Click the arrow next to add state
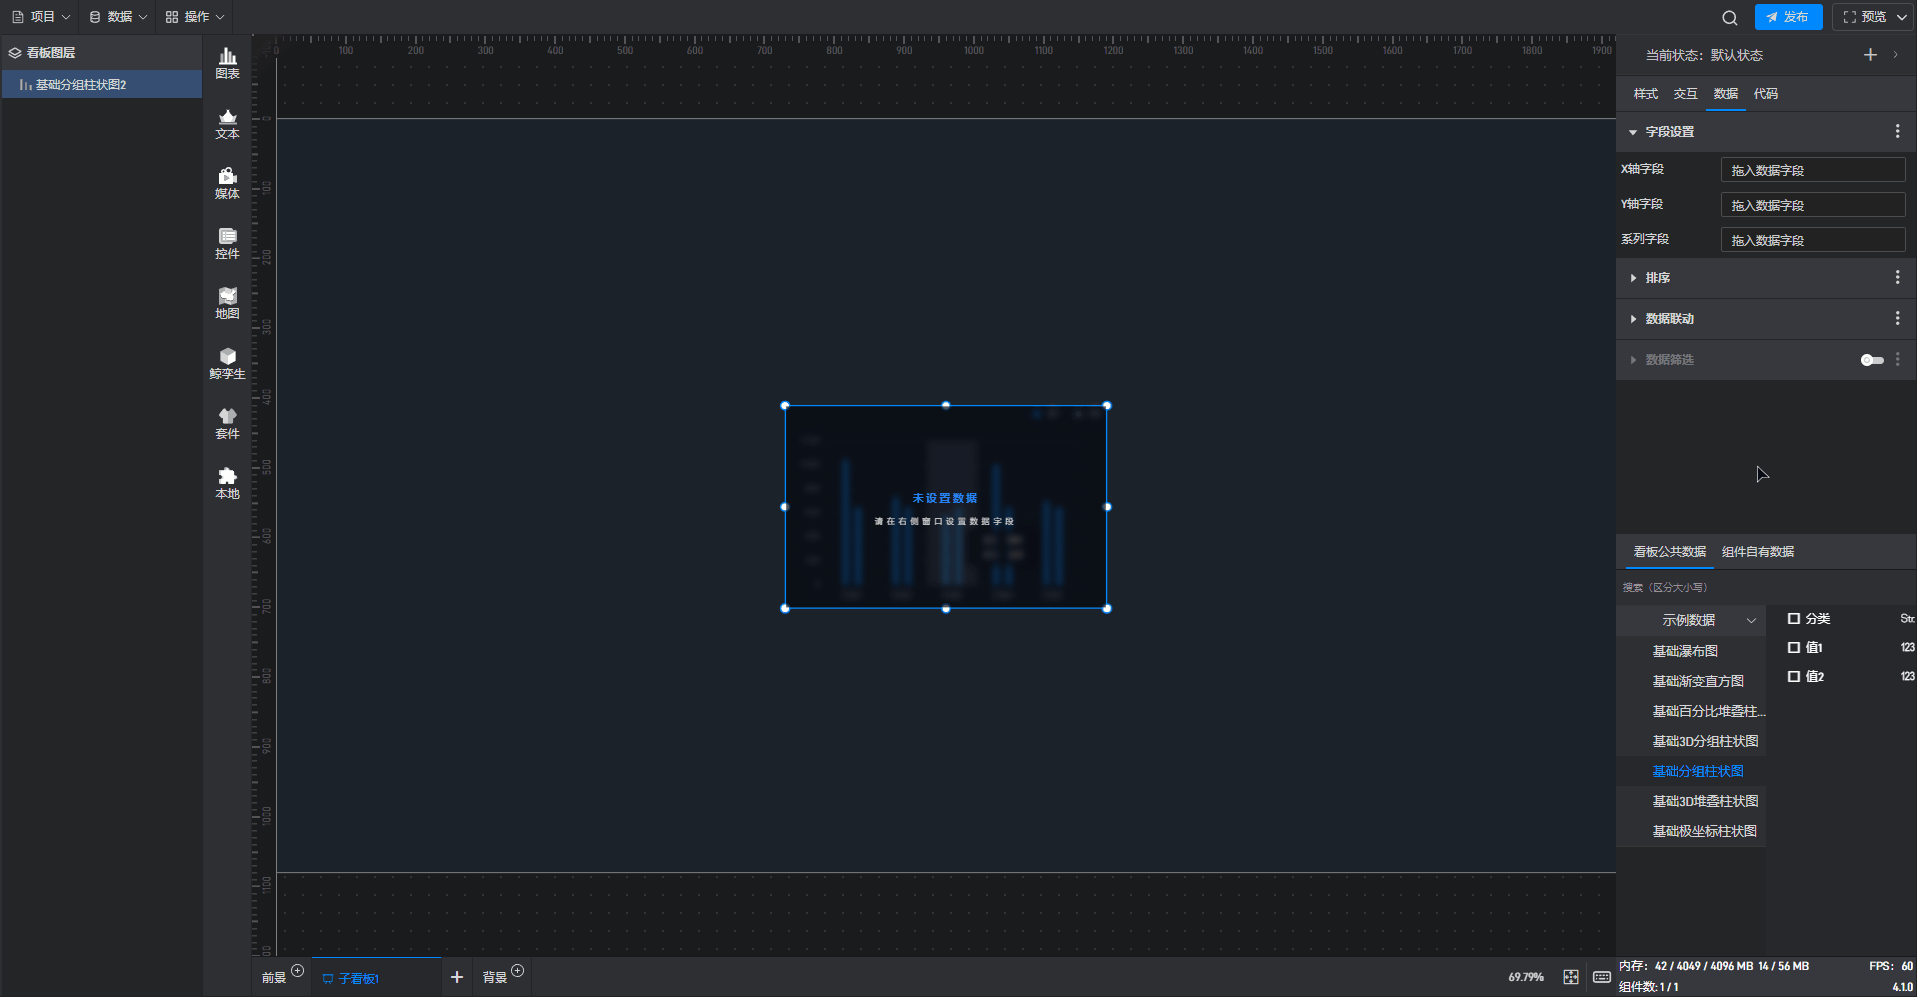 point(1895,55)
